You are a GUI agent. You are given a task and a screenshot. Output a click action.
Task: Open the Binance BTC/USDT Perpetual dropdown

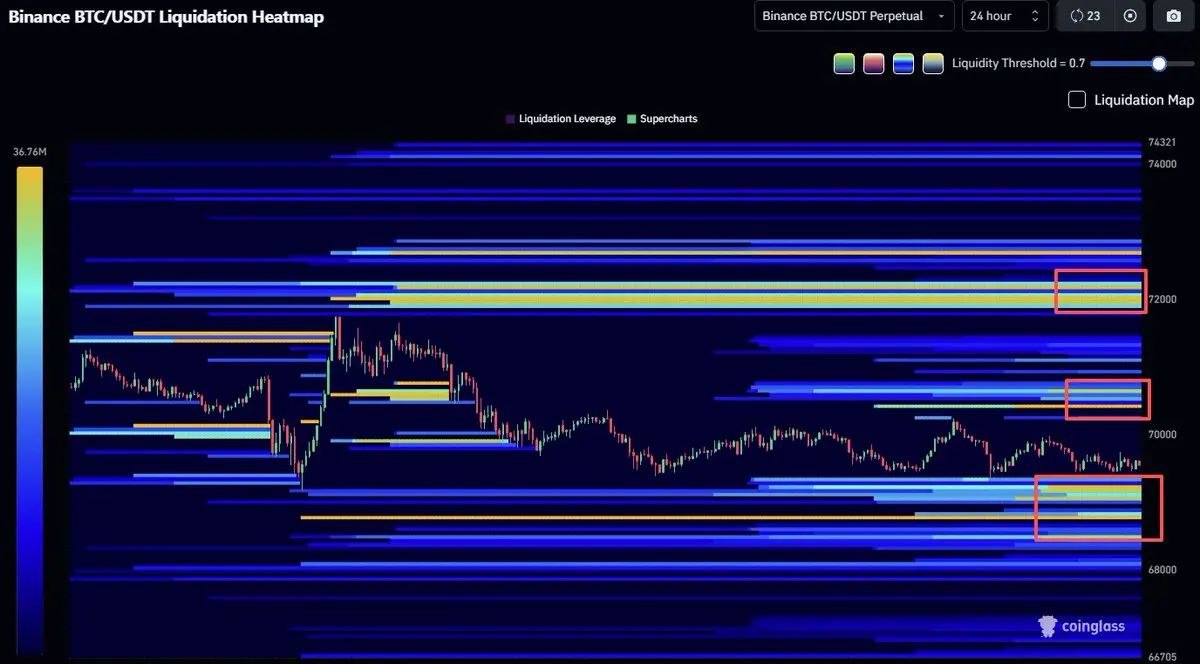click(854, 16)
